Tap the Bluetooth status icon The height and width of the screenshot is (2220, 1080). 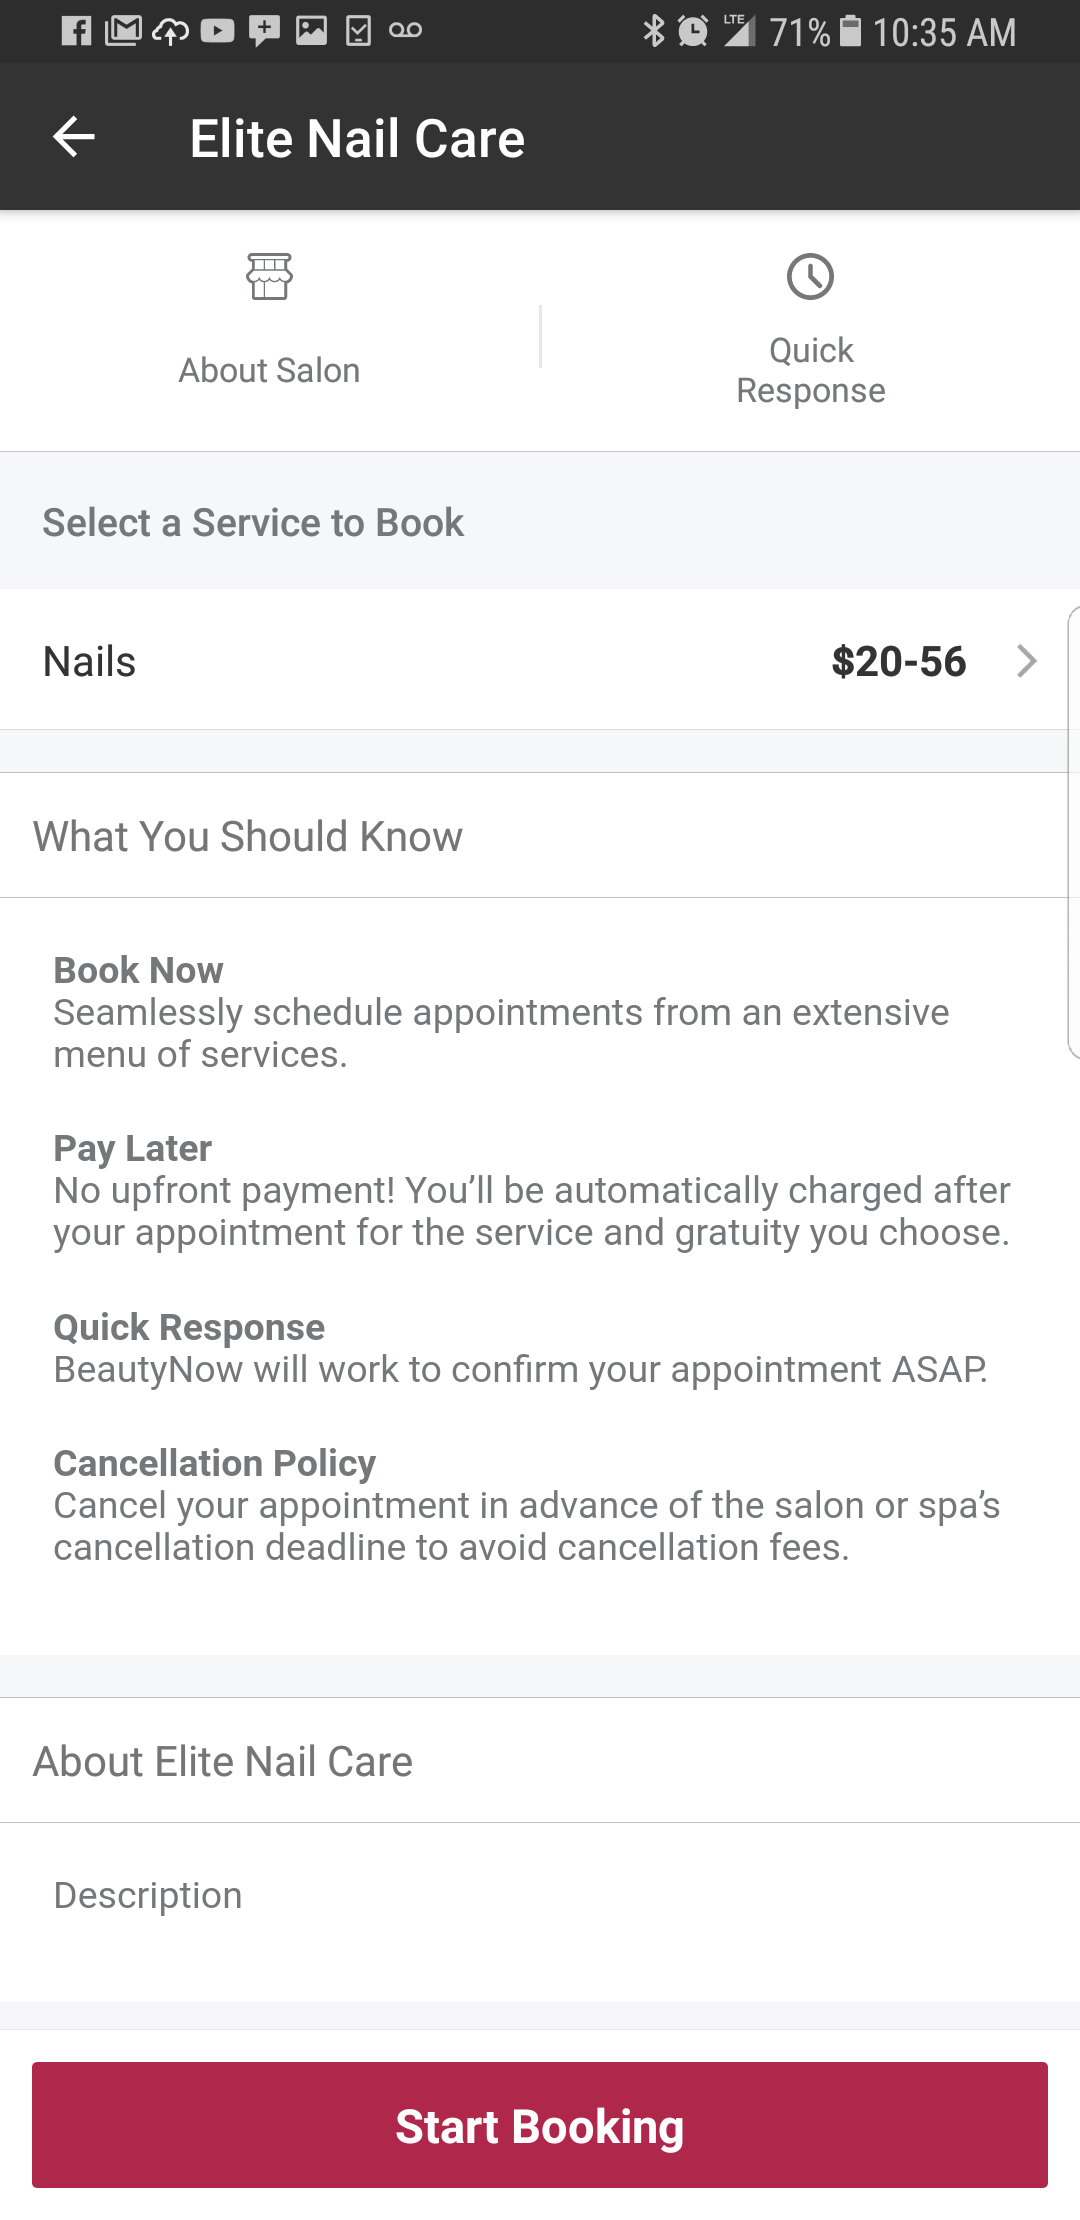(653, 31)
